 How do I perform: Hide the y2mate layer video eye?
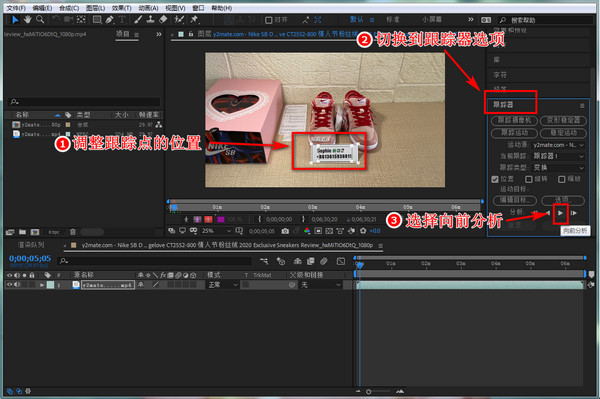10,285
